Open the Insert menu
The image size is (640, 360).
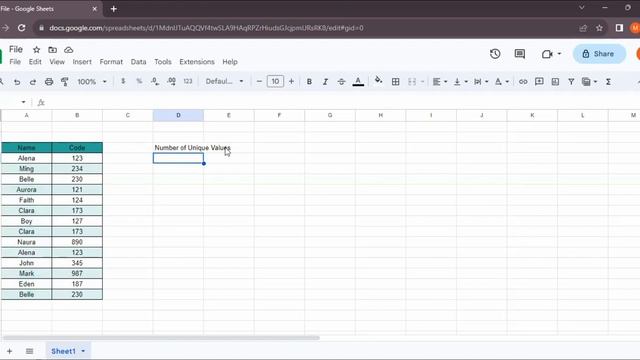click(82, 62)
